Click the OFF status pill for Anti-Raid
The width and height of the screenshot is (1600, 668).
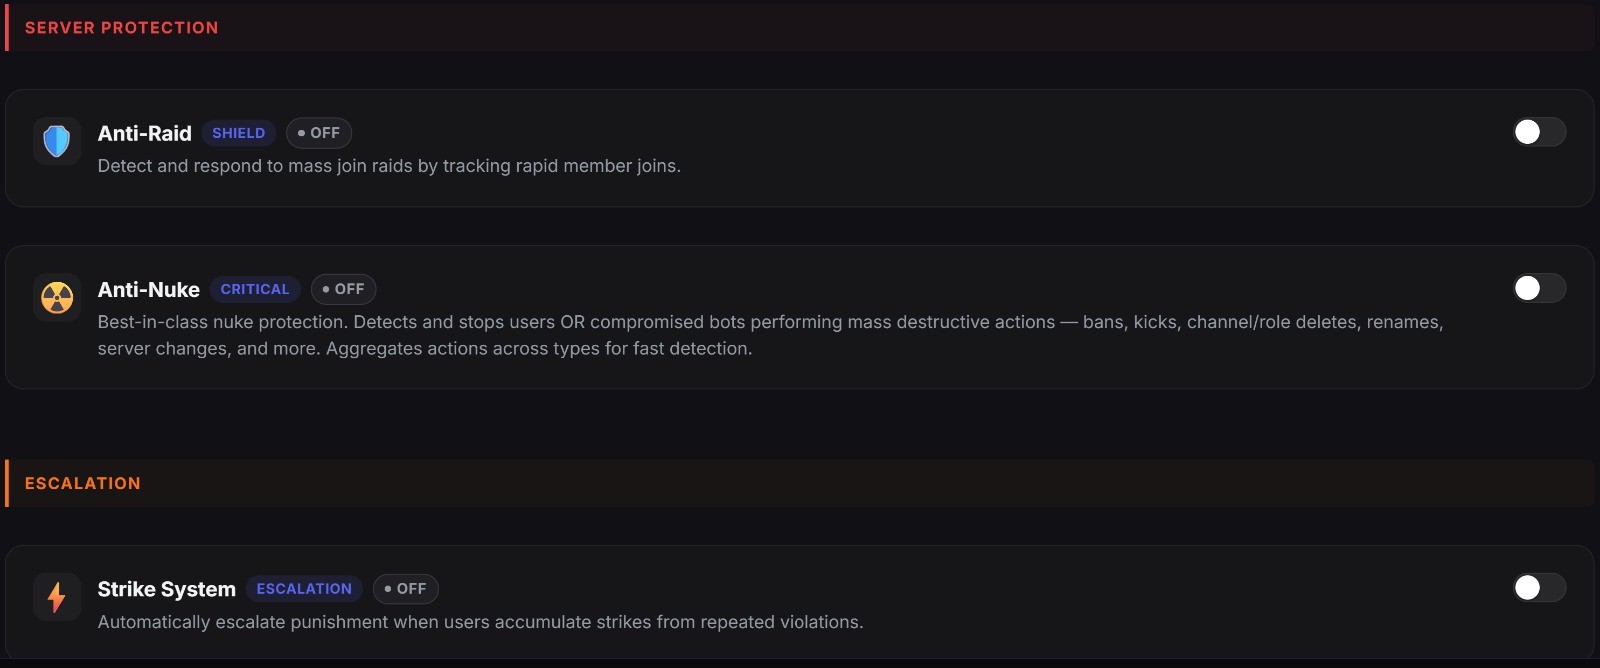coord(319,133)
